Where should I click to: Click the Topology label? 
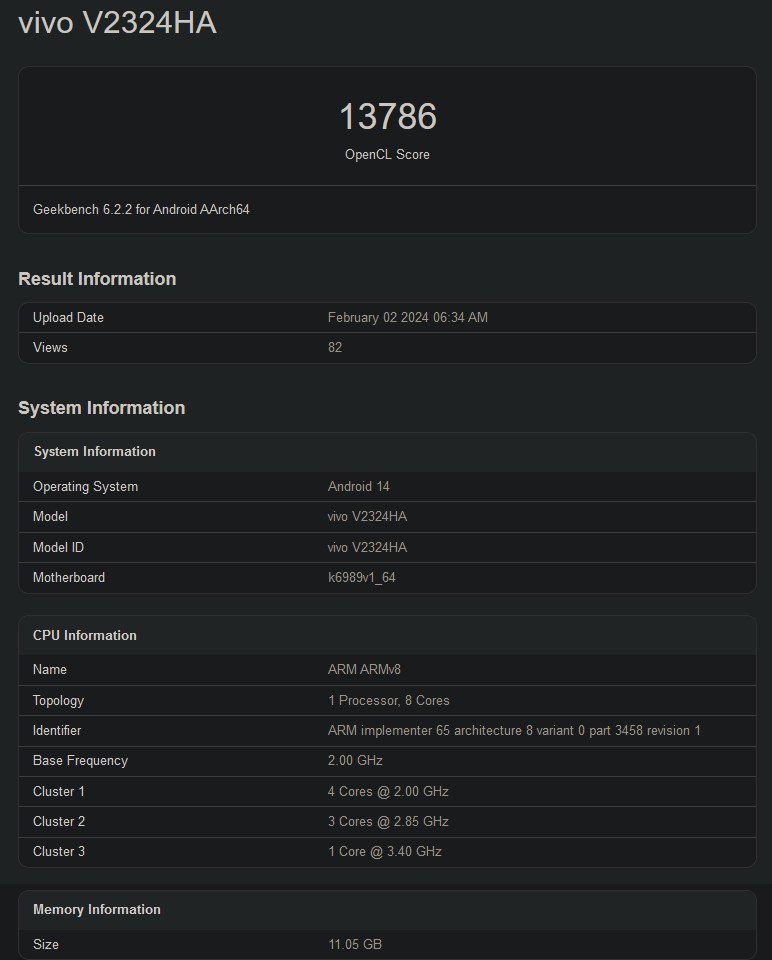tap(58, 700)
